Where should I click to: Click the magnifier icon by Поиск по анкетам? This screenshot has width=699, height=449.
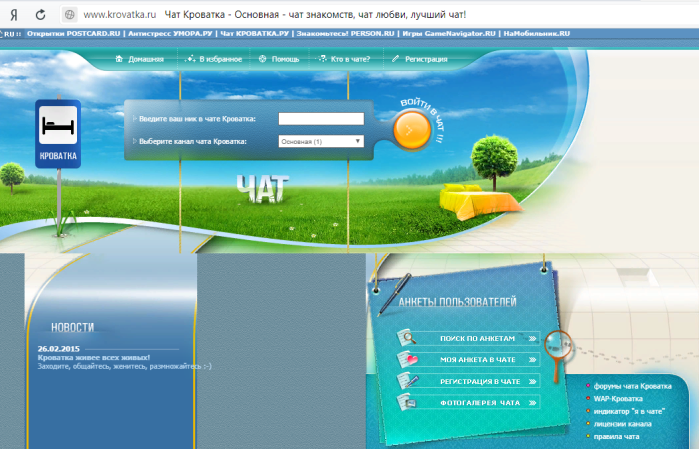point(407,338)
